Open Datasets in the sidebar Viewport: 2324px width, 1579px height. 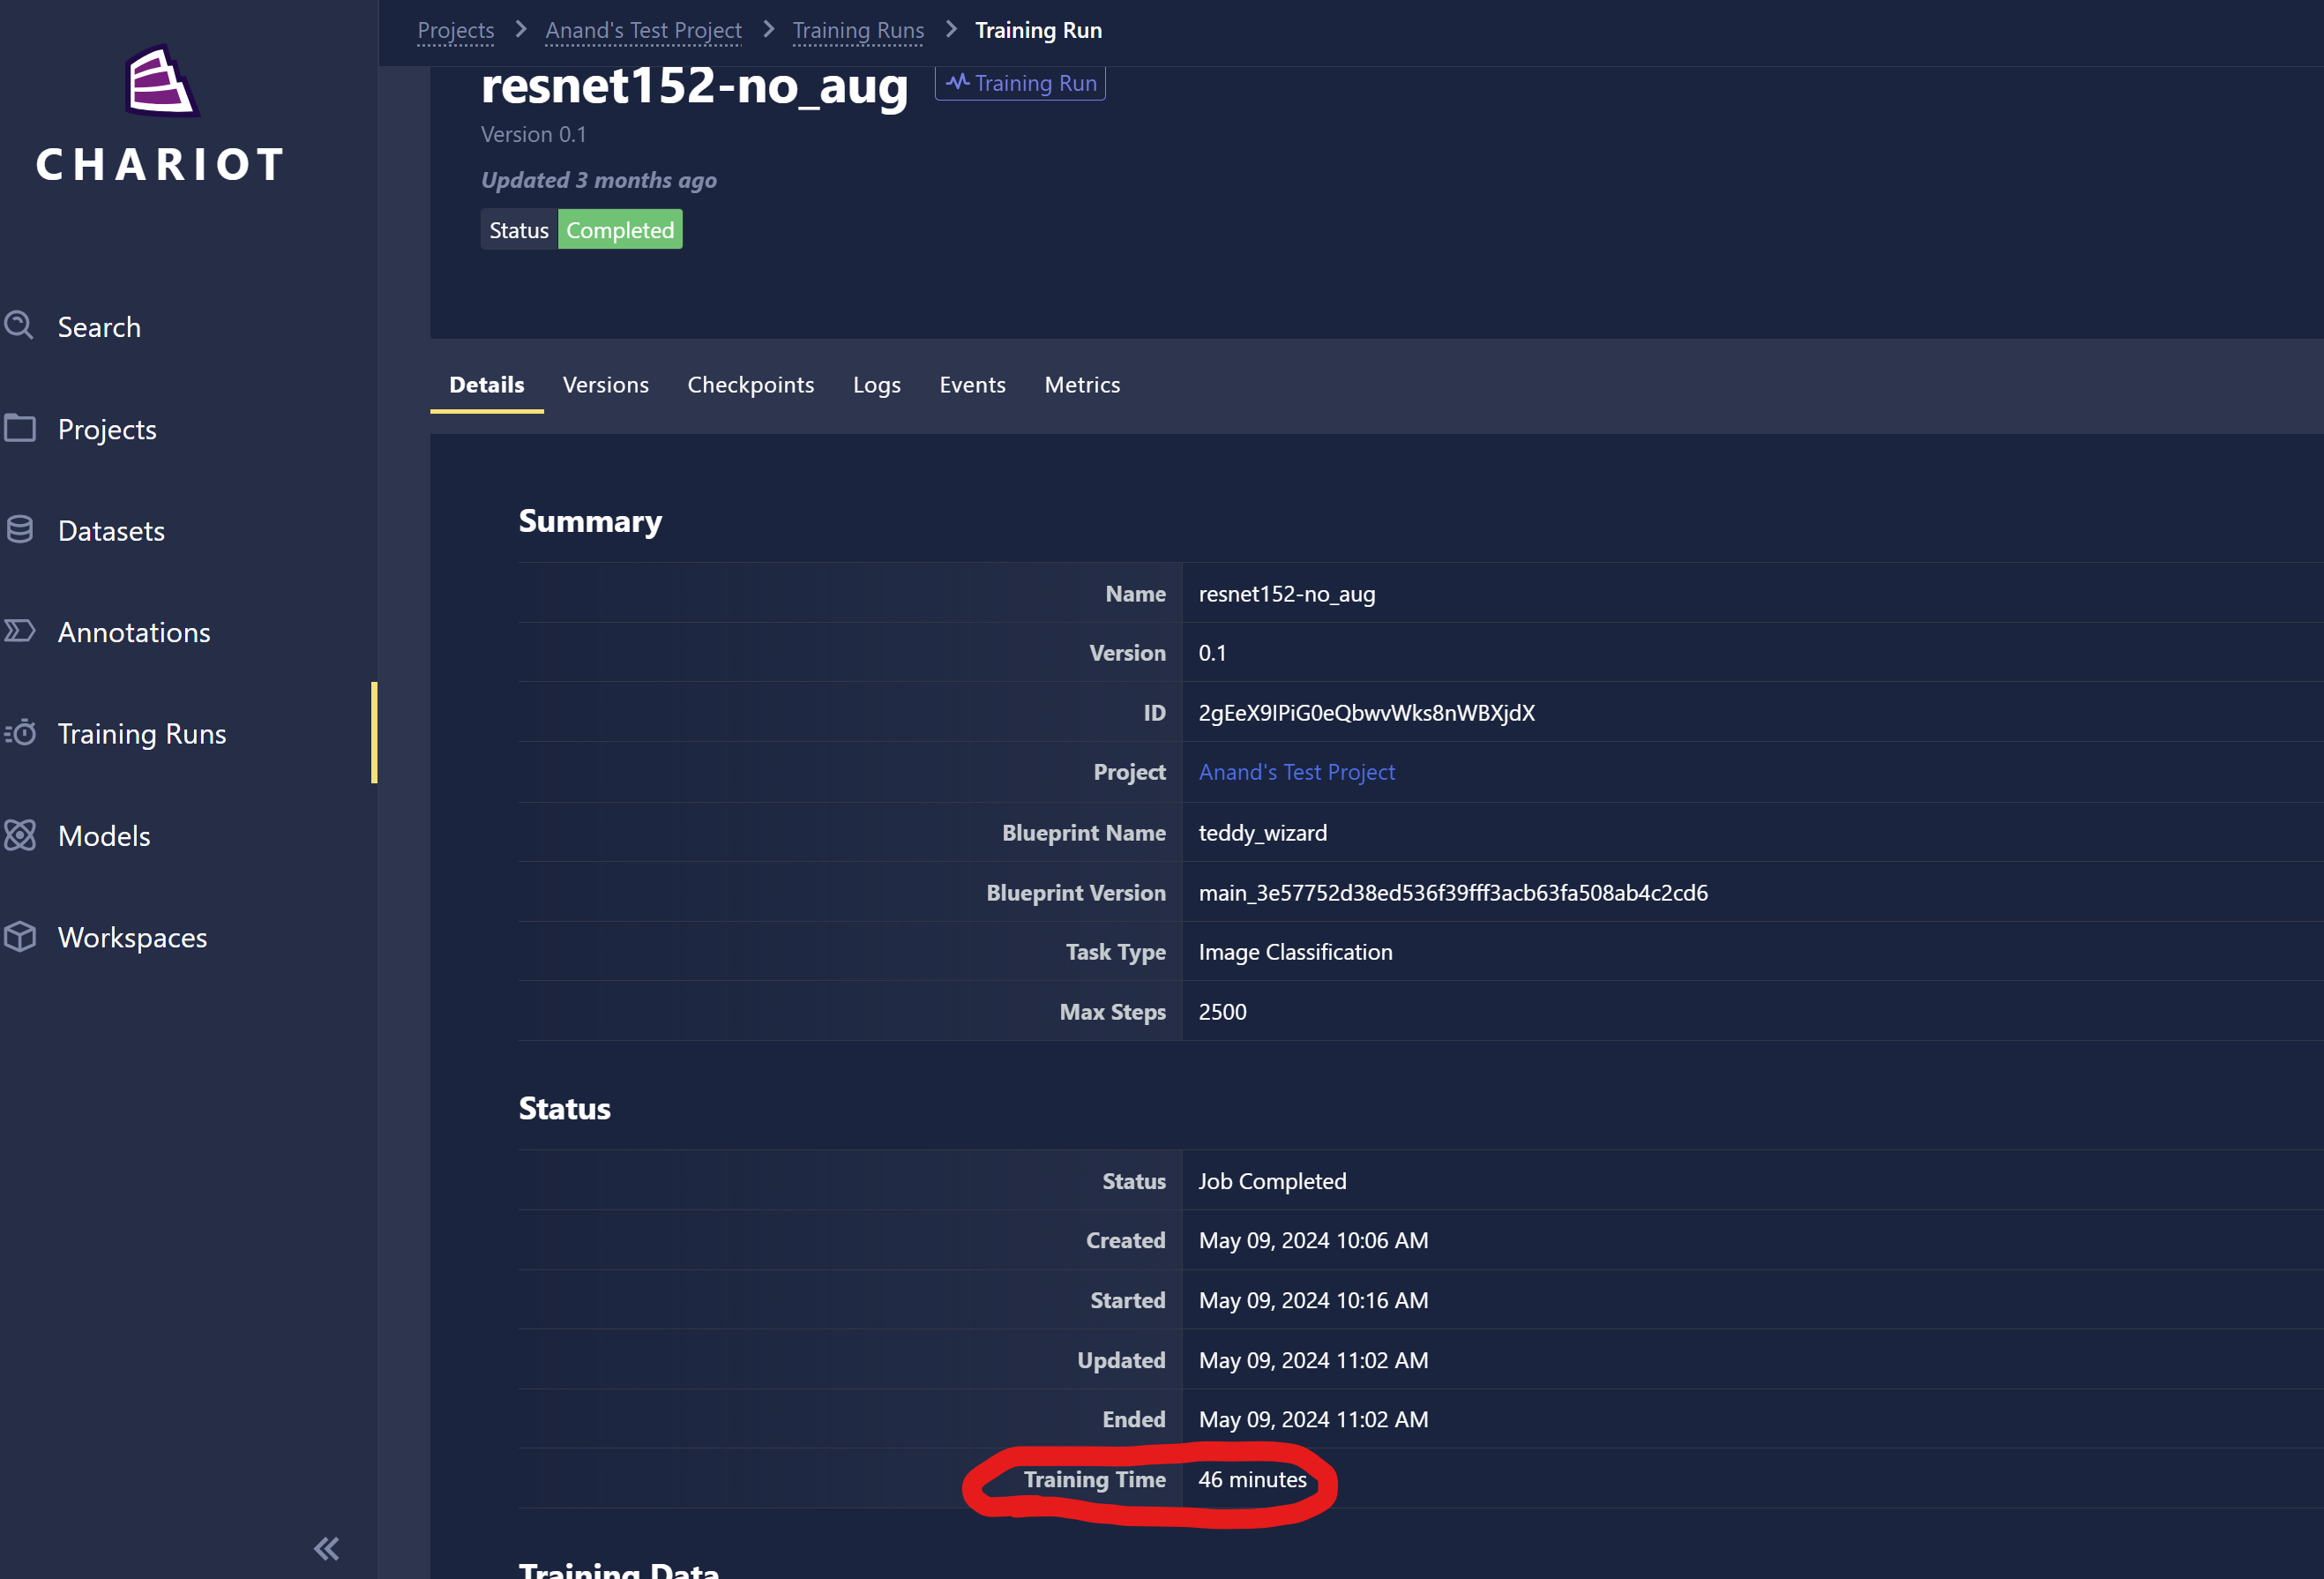[111, 531]
